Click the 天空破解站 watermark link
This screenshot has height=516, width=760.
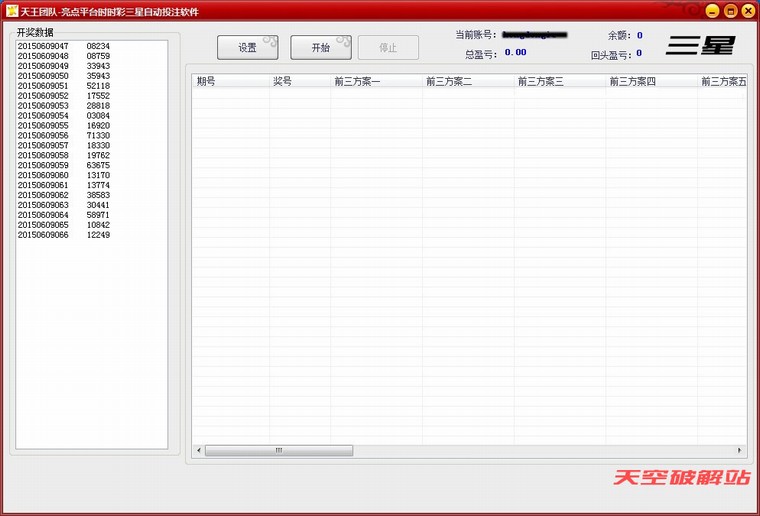[682, 478]
